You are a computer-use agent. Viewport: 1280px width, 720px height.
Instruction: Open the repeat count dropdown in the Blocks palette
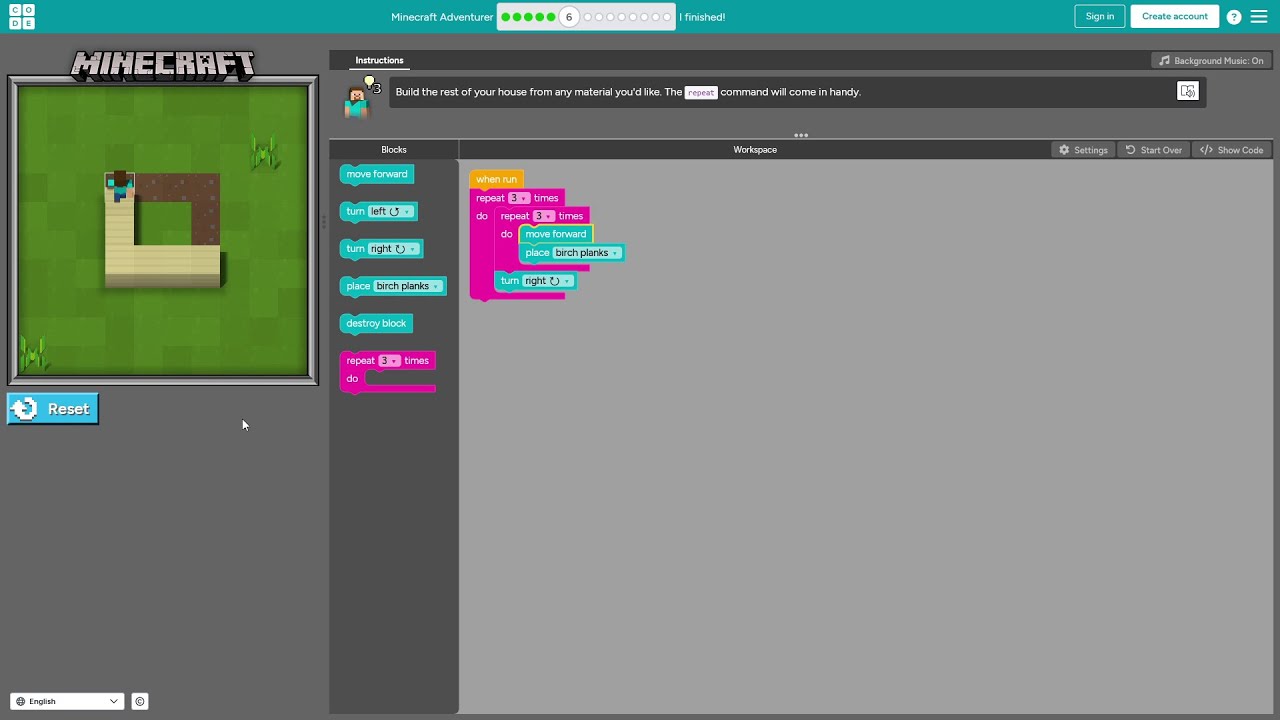389,361
